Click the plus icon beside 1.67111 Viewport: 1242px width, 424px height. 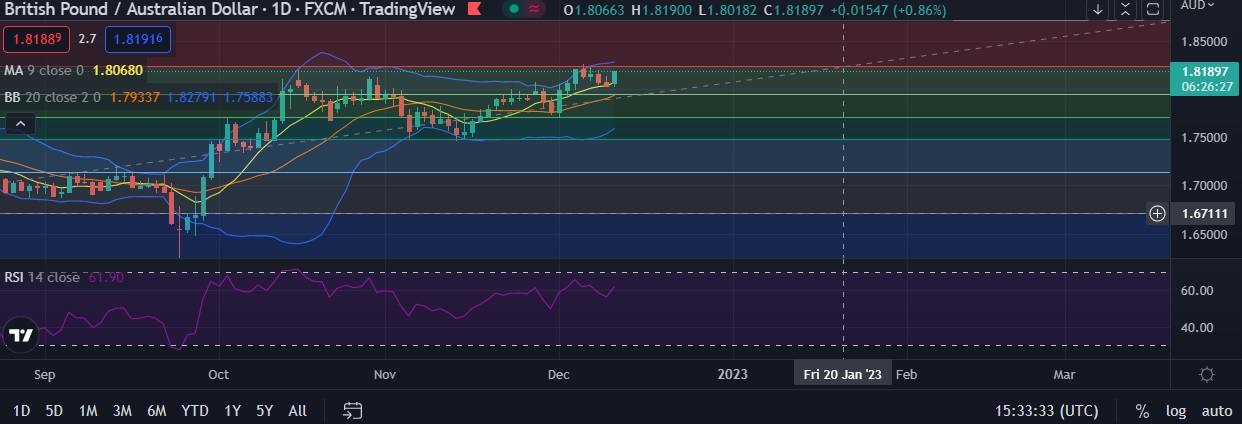(x=1157, y=213)
